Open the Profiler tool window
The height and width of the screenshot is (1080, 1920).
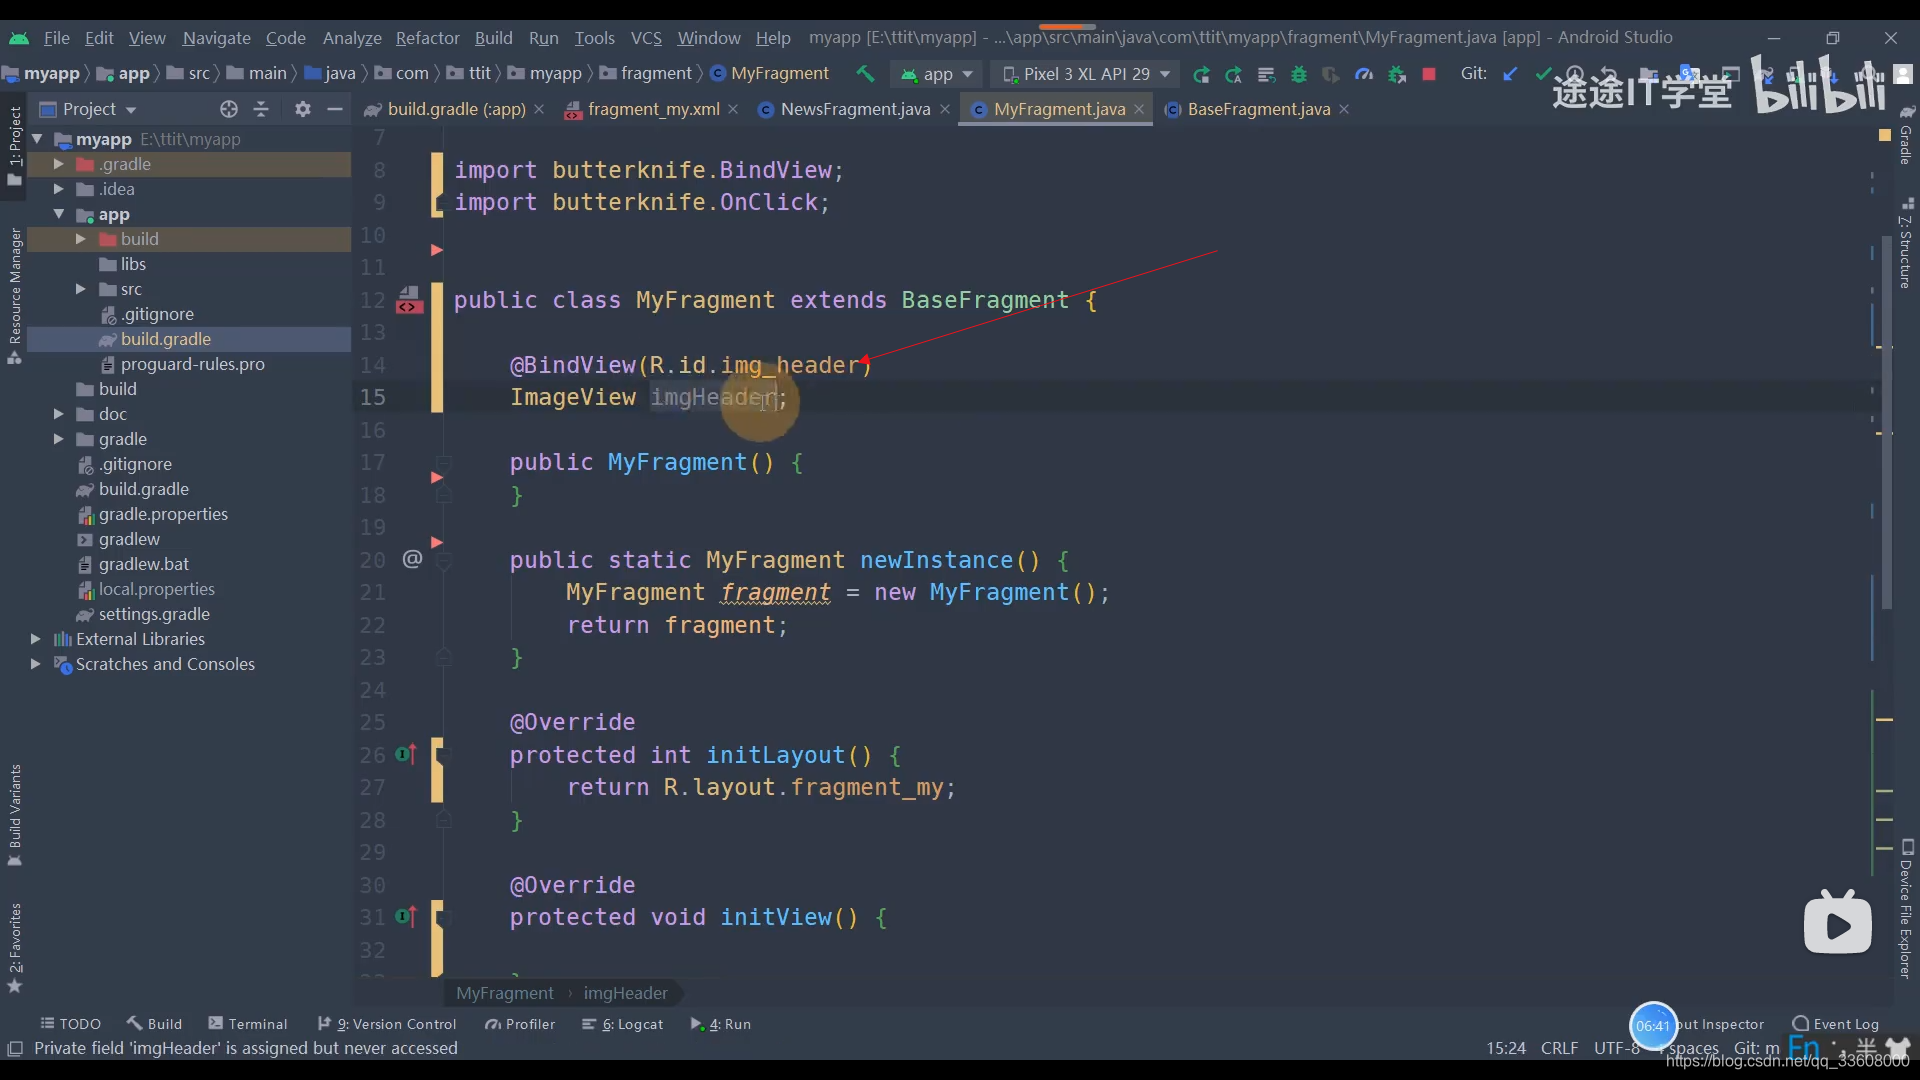point(520,1024)
